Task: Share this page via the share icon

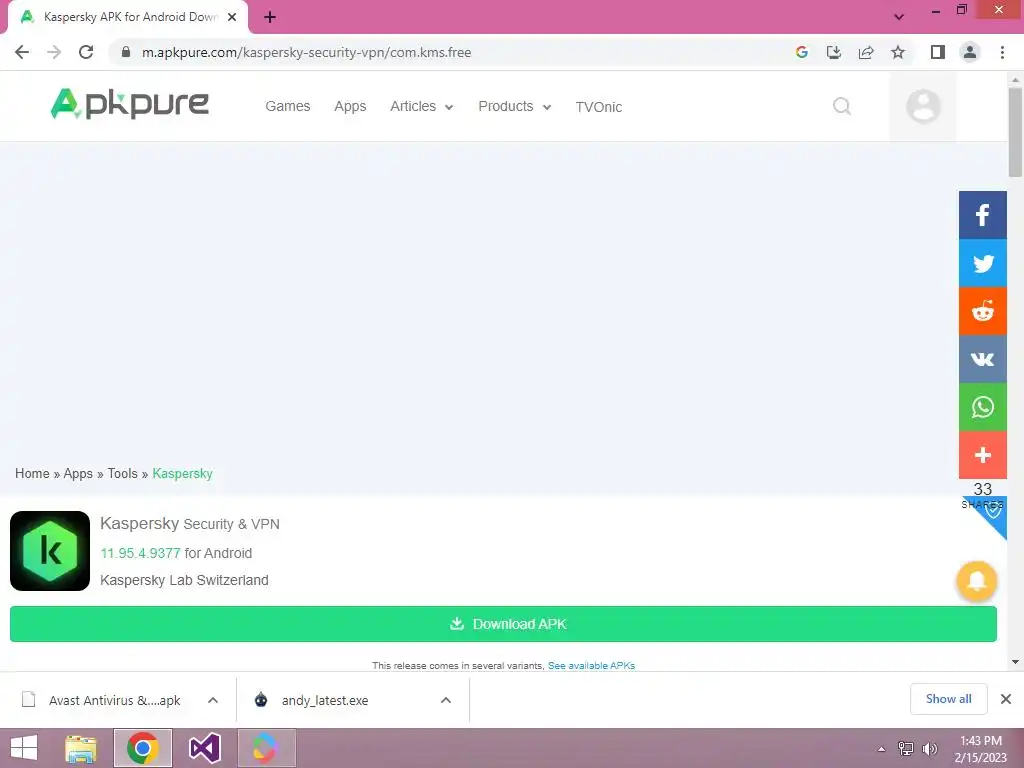Action: (866, 52)
